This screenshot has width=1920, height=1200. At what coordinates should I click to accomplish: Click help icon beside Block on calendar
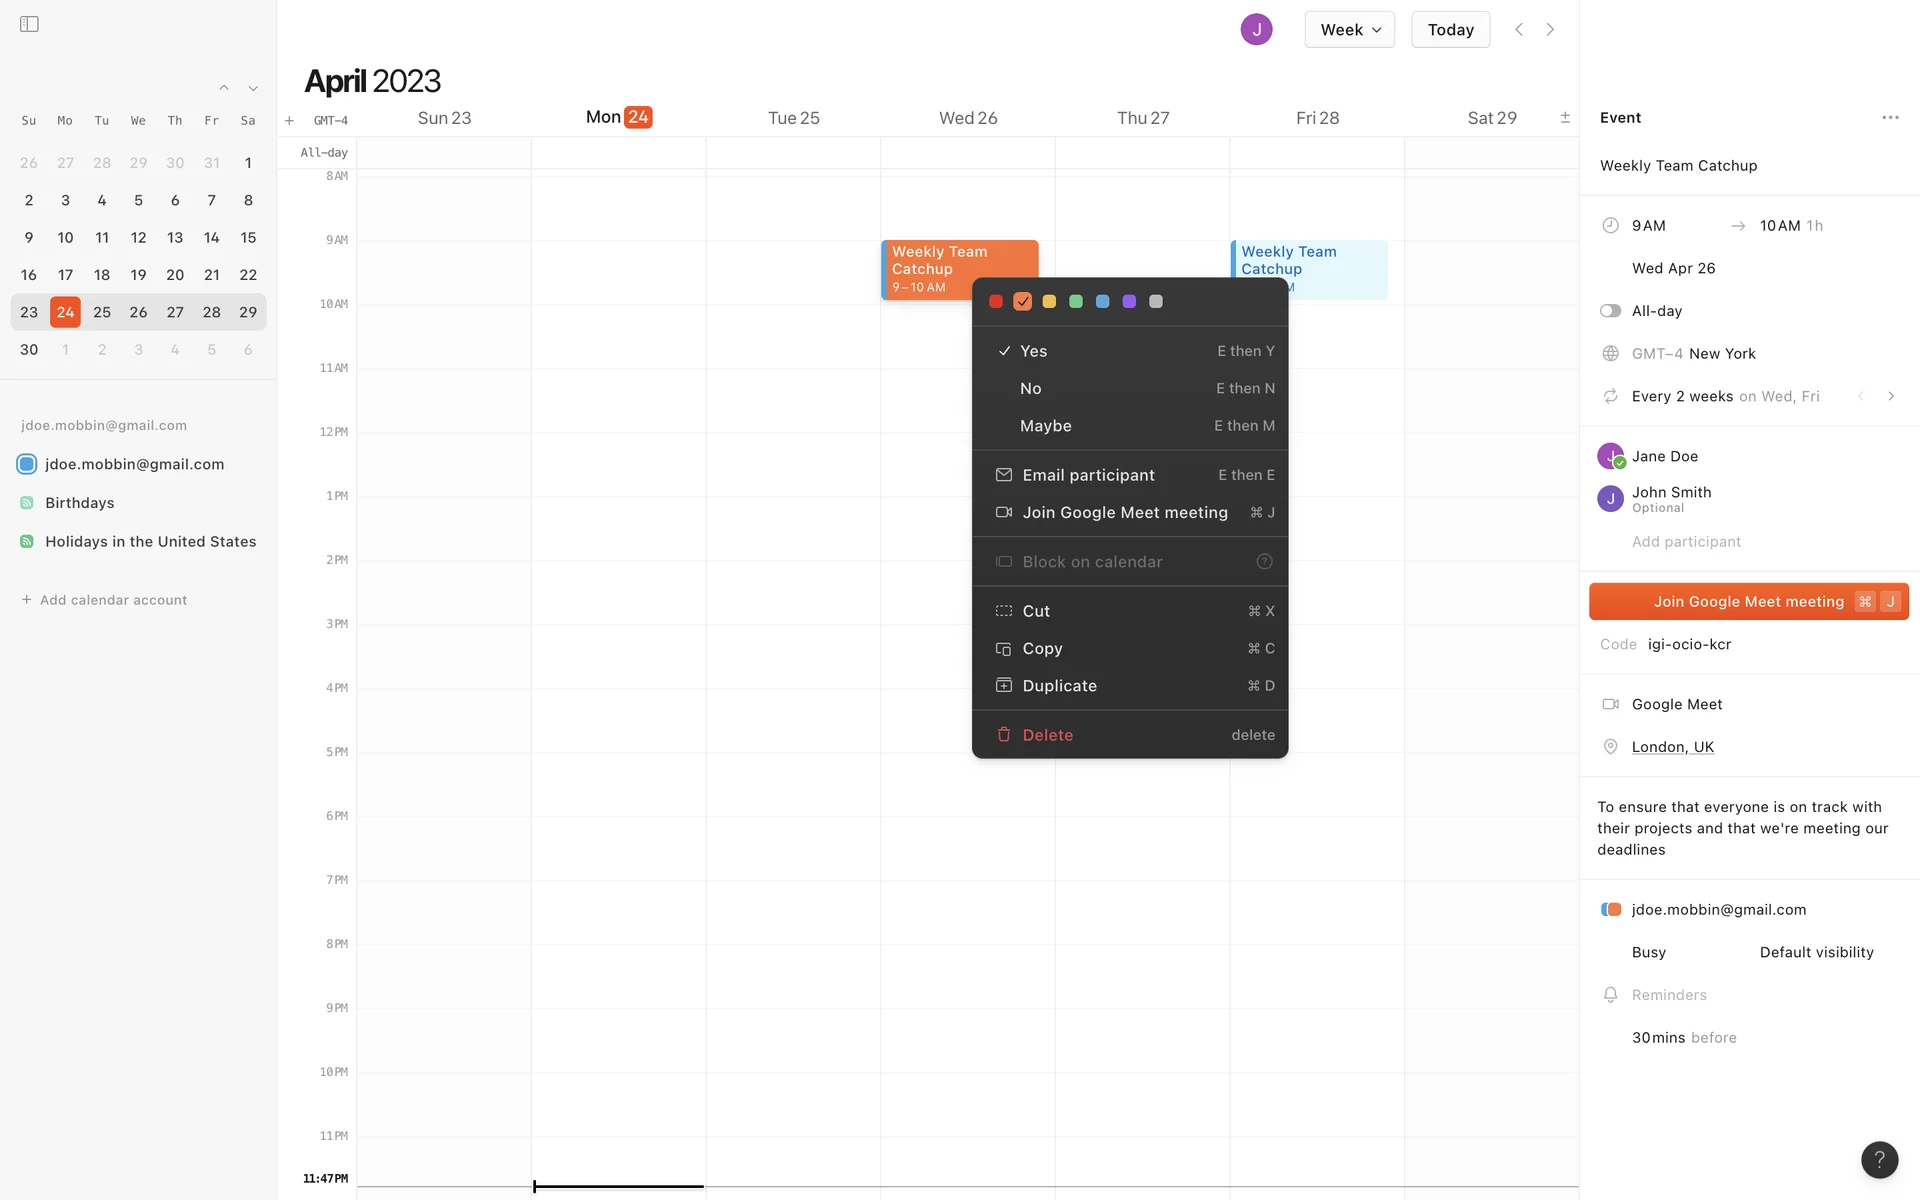click(1264, 562)
